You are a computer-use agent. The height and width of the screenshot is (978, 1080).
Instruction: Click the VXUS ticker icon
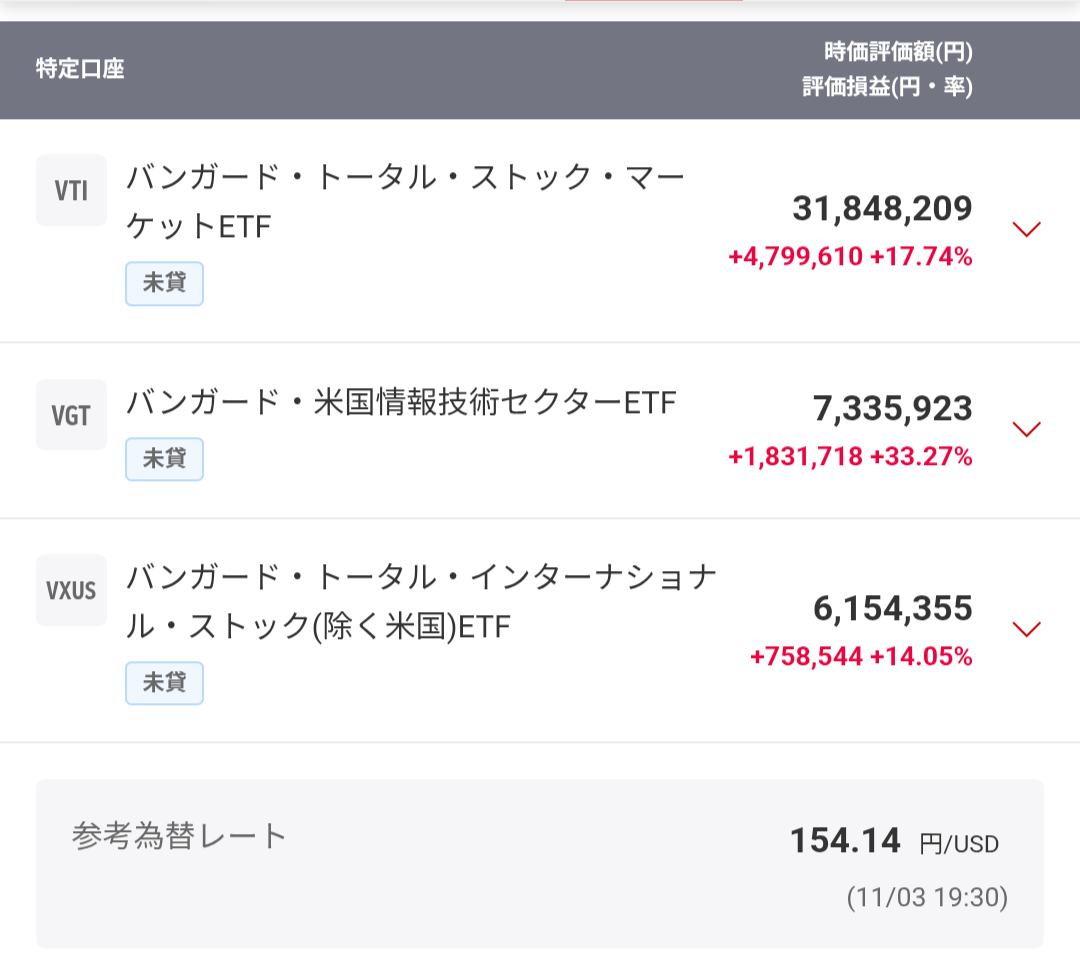(x=71, y=590)
